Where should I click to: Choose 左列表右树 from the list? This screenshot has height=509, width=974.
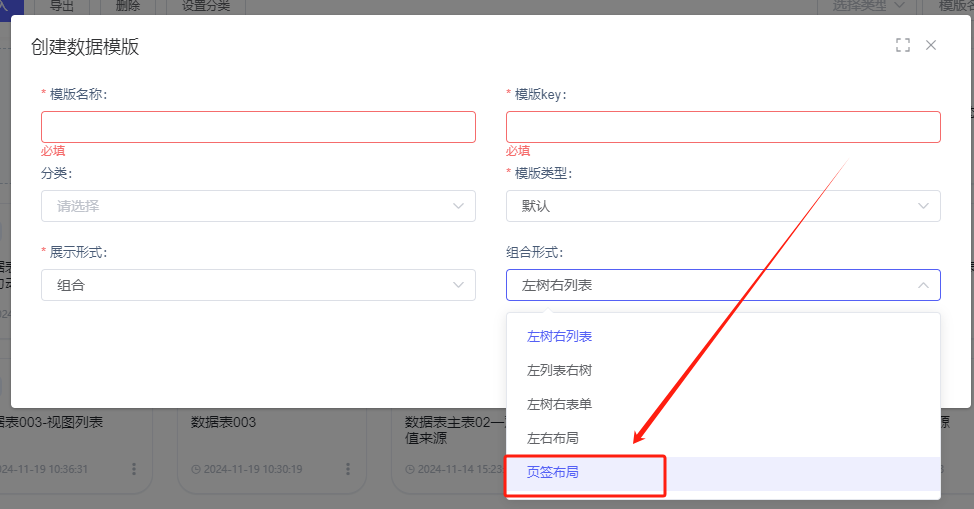click(559, 371)
